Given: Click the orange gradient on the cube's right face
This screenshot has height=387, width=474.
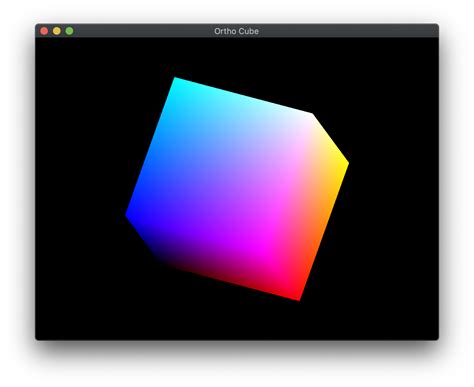Looking at the screenshot, I should (x=328, y=207).
